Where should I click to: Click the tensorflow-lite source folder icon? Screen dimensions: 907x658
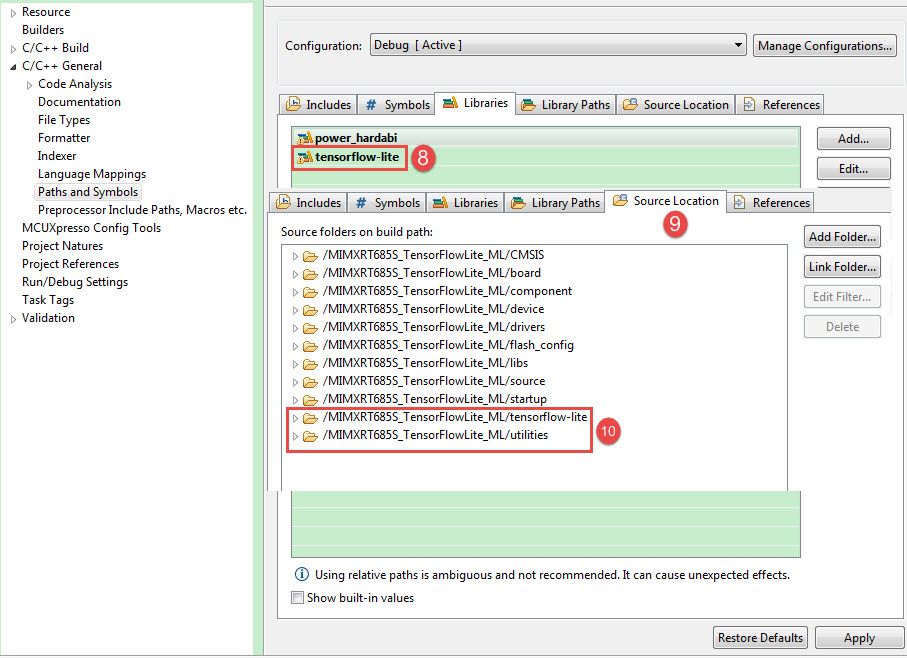point(311,417)
